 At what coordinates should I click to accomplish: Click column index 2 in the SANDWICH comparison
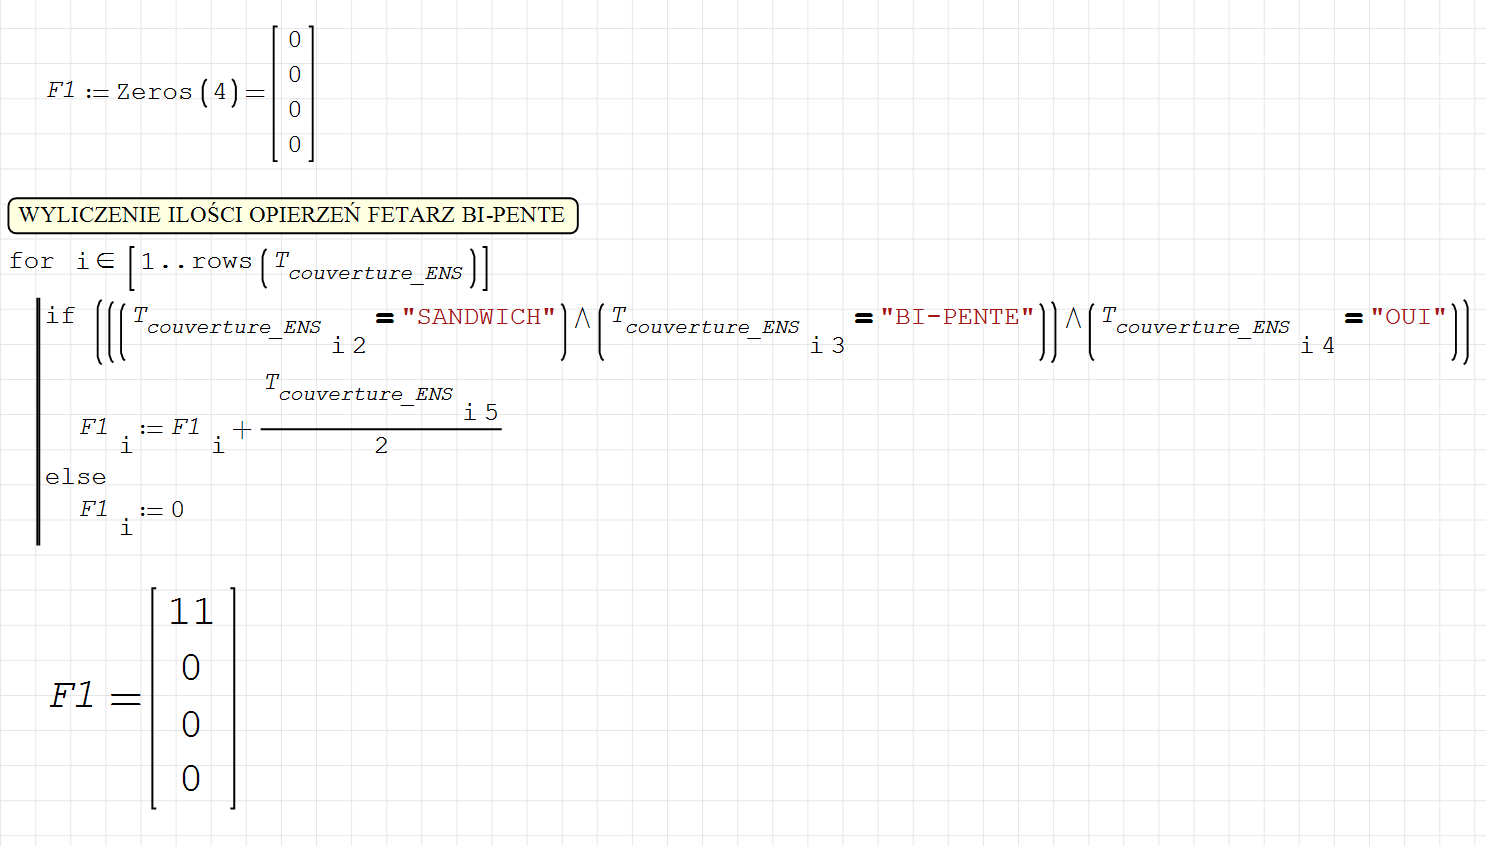[359, 346]
